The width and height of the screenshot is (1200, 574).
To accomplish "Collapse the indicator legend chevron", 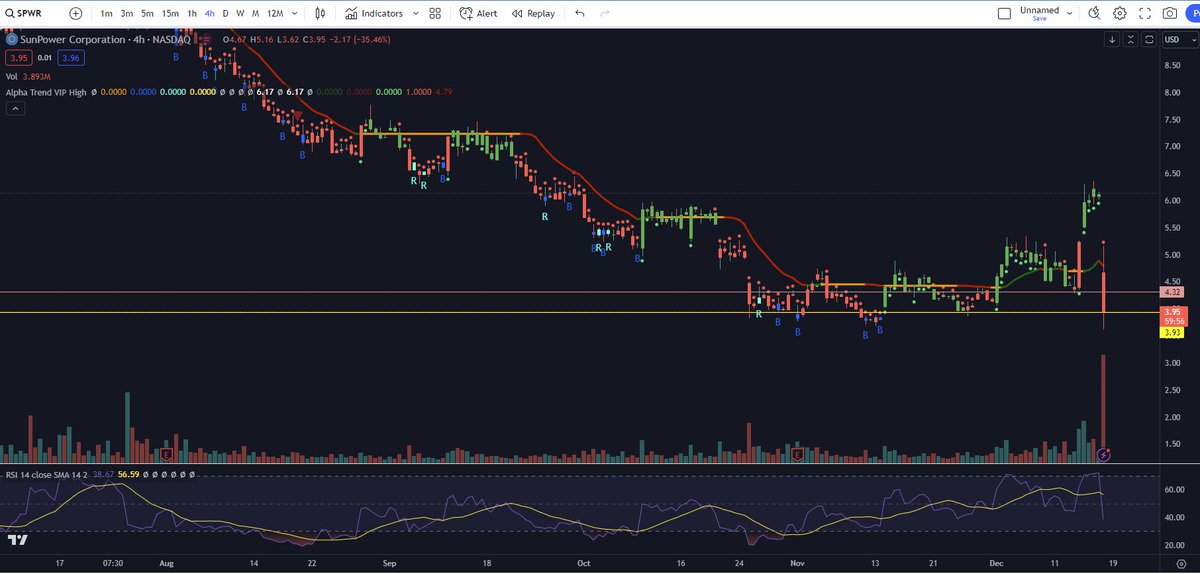I will tap(13, 109).
